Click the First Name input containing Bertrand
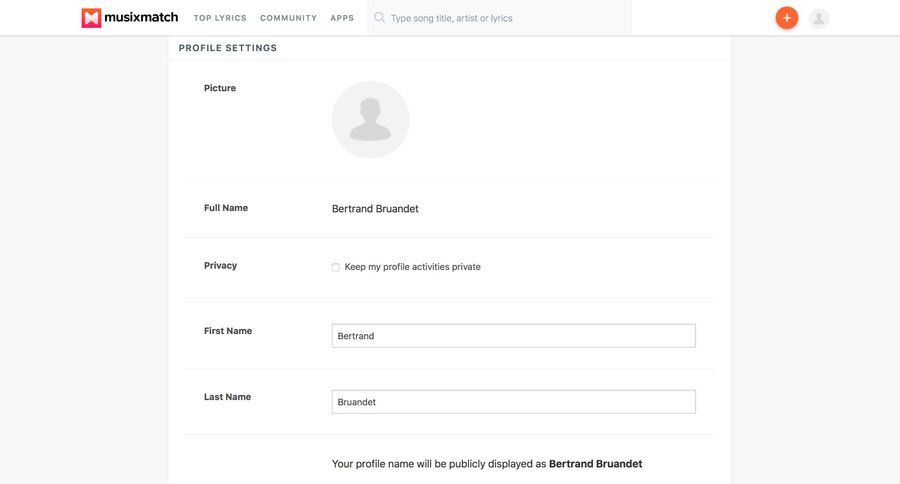 click(513, 336)
